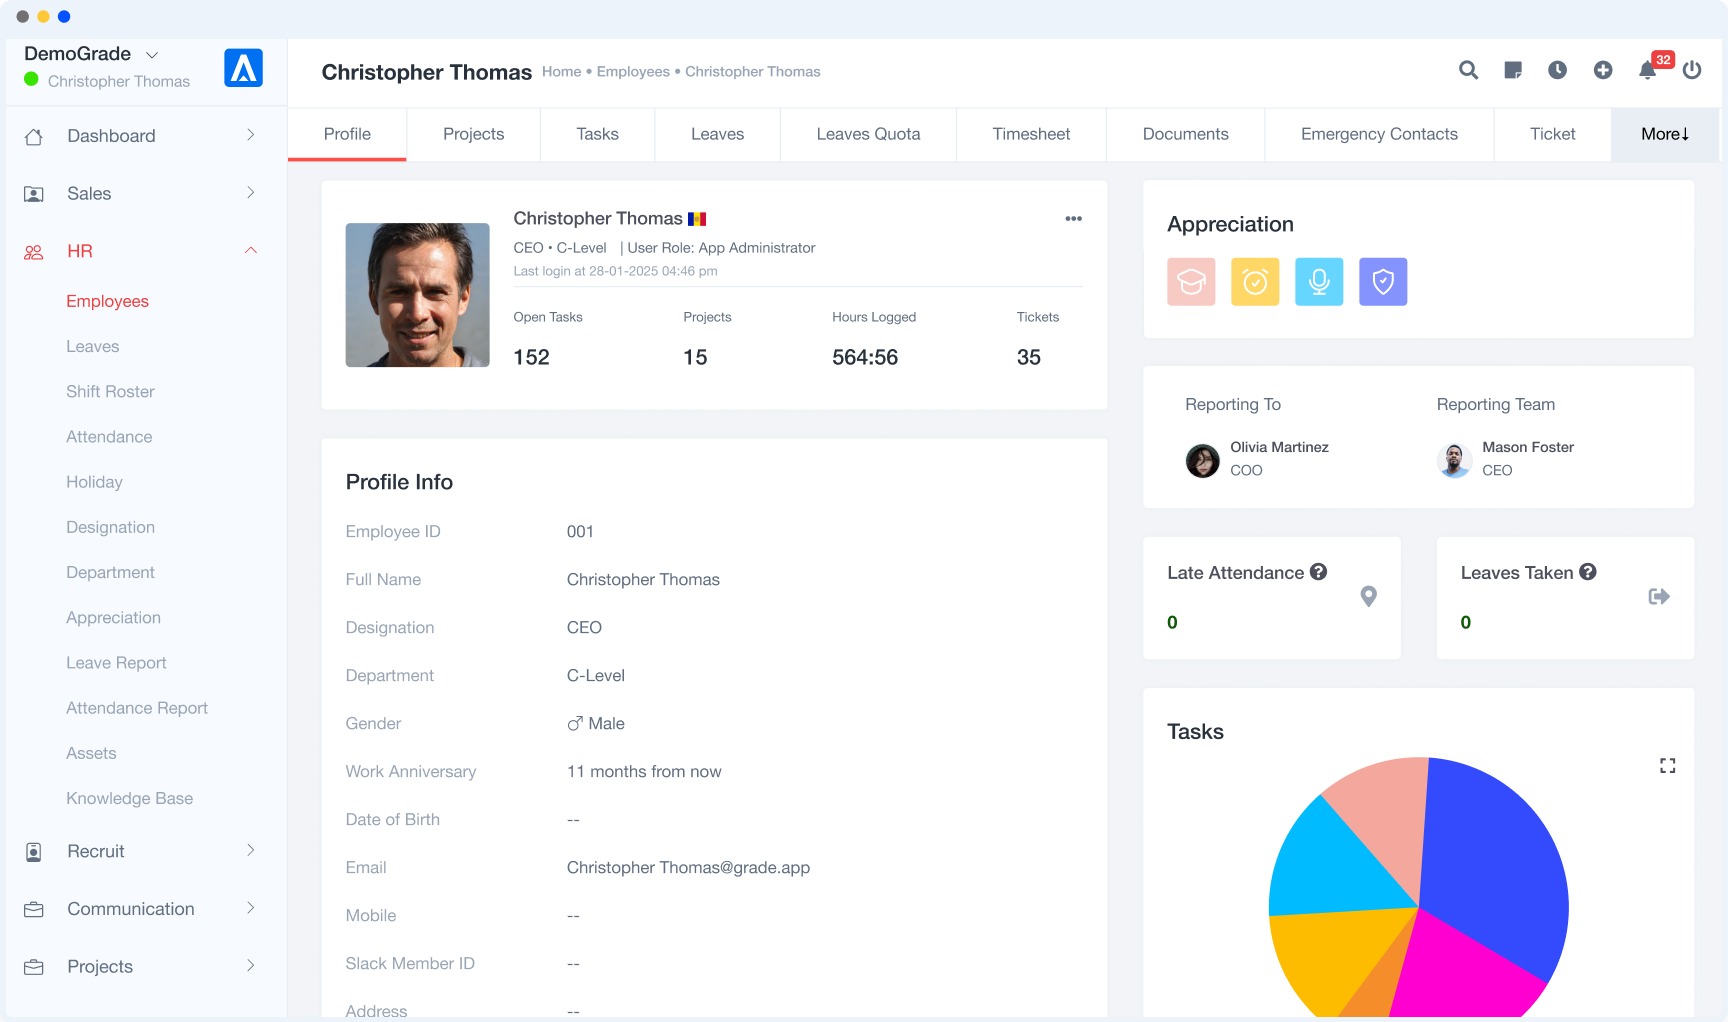Open the Knowledge Base page from sidebar

pyautogui.click(x=129, y=798)
